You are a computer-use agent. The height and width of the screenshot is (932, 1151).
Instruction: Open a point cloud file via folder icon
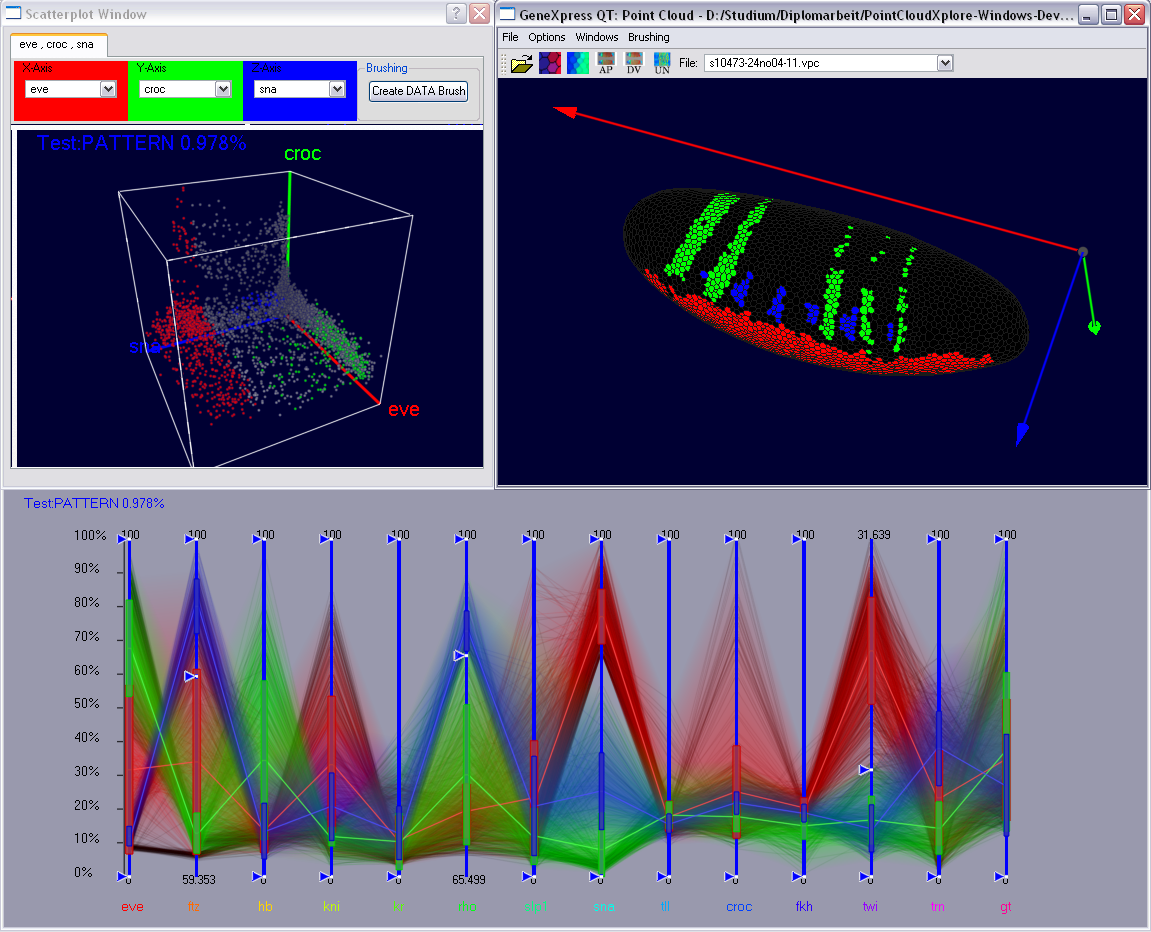pos(521,64)
